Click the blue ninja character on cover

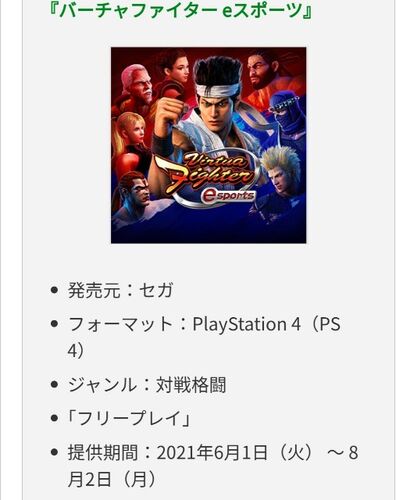287,117
